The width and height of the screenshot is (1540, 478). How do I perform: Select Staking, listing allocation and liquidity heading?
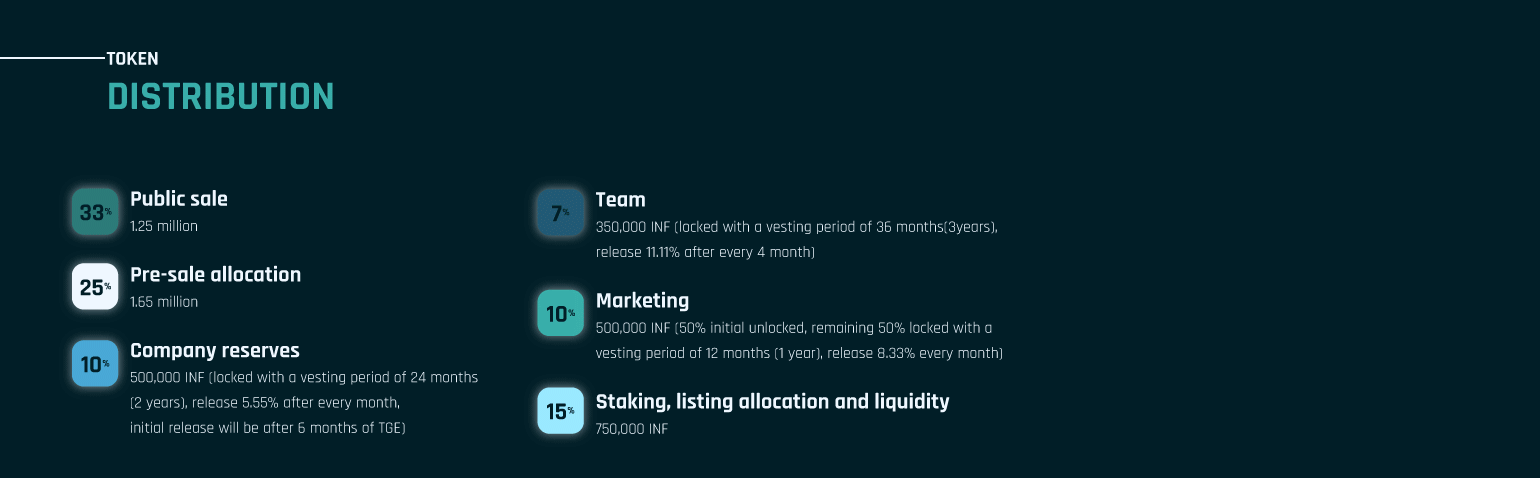773,401
